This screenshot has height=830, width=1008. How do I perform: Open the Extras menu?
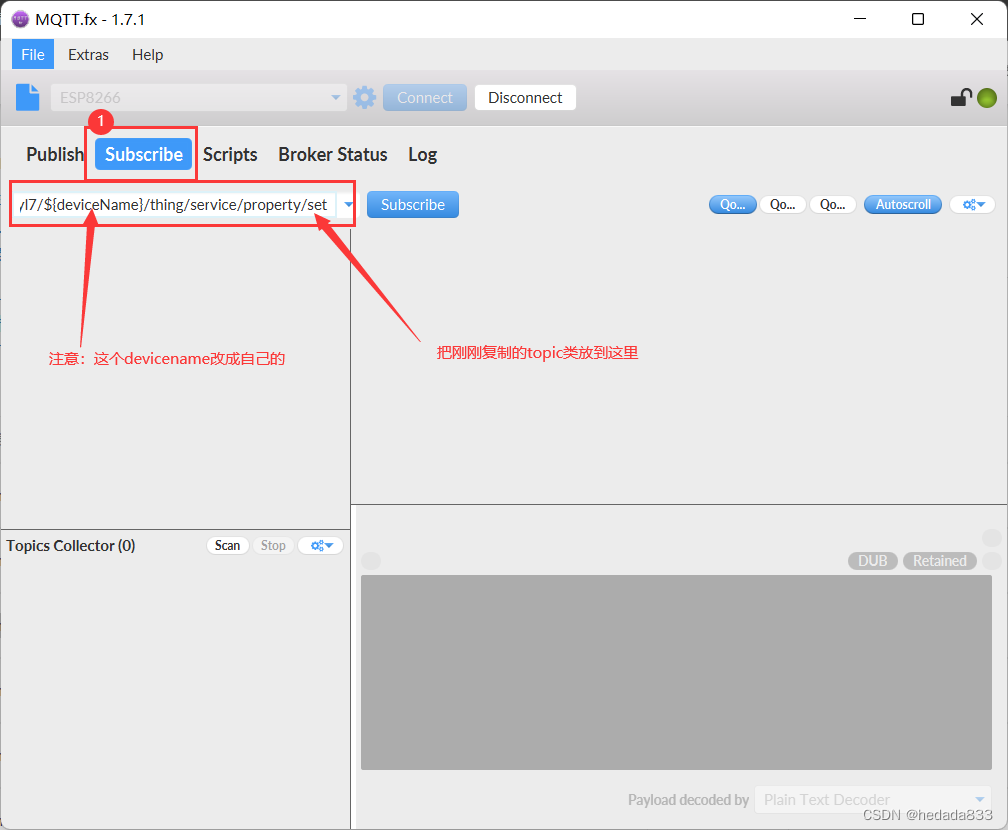tap(88, 55)
